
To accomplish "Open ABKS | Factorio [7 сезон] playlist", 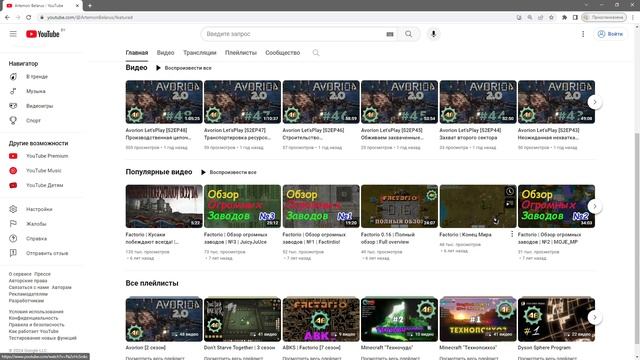I will click(321, 320).
